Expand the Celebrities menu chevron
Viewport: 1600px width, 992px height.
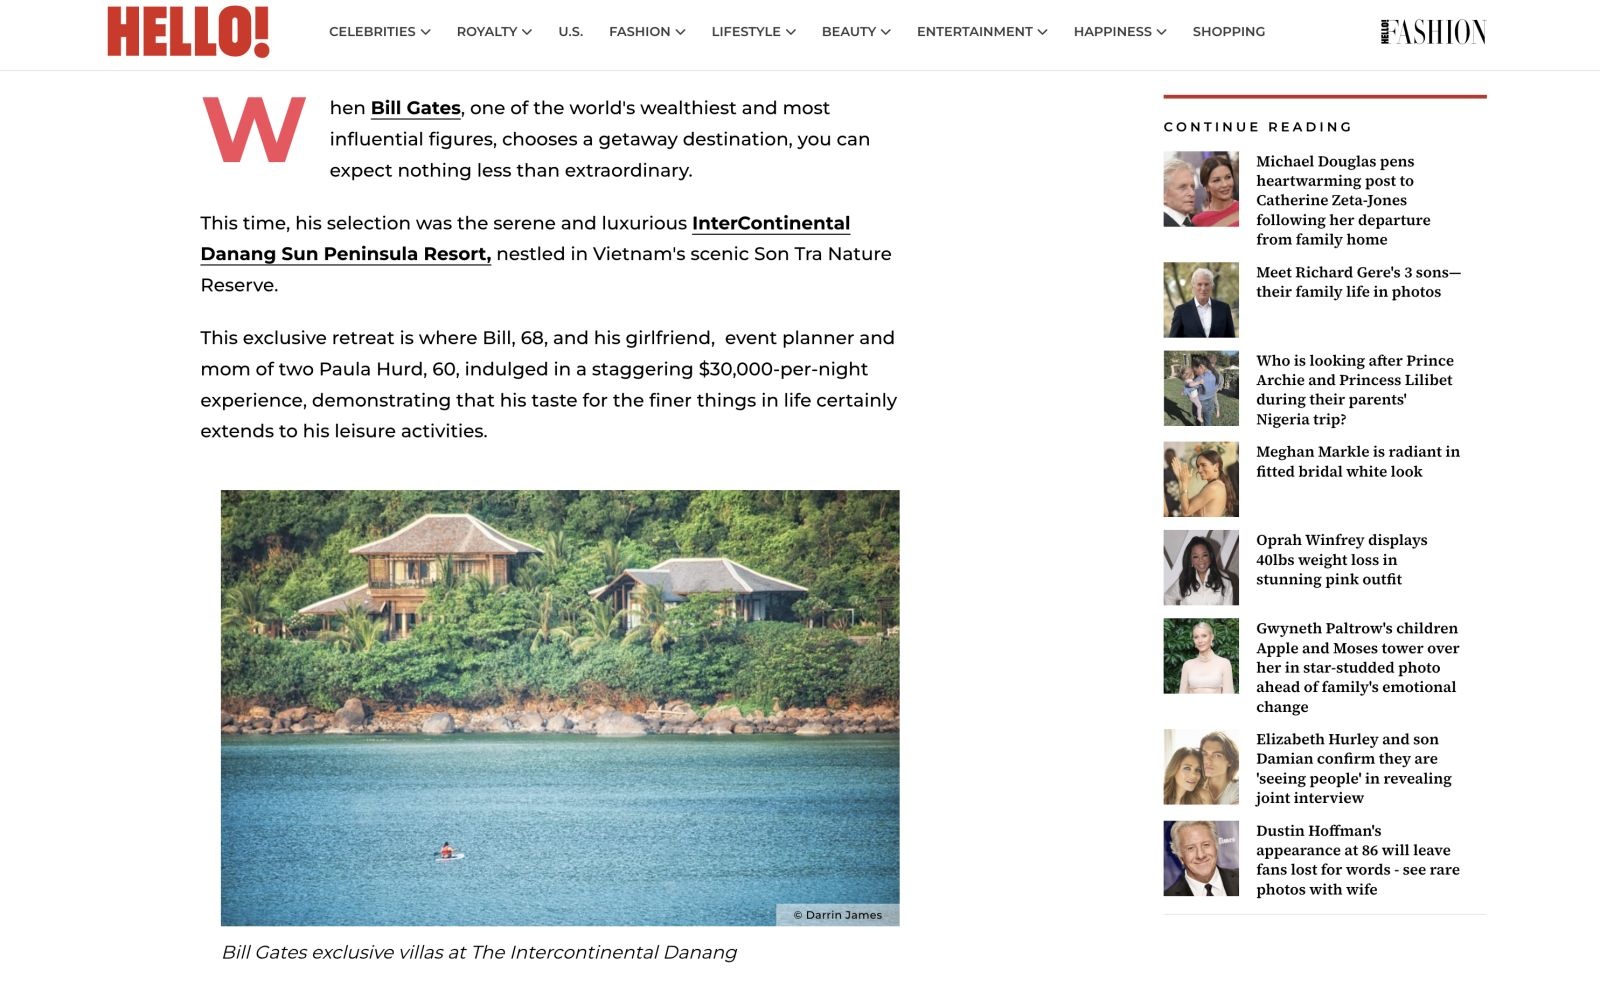coord(425,32)
